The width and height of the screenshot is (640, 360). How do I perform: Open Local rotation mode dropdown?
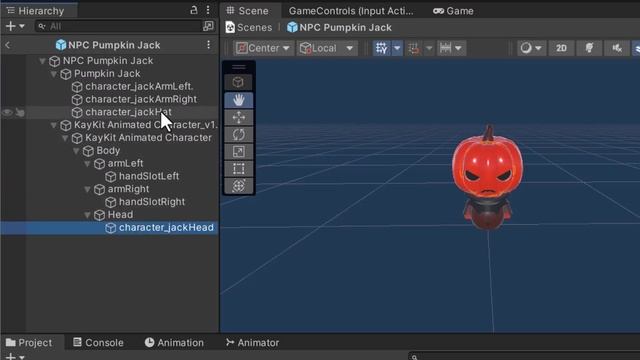327,48
